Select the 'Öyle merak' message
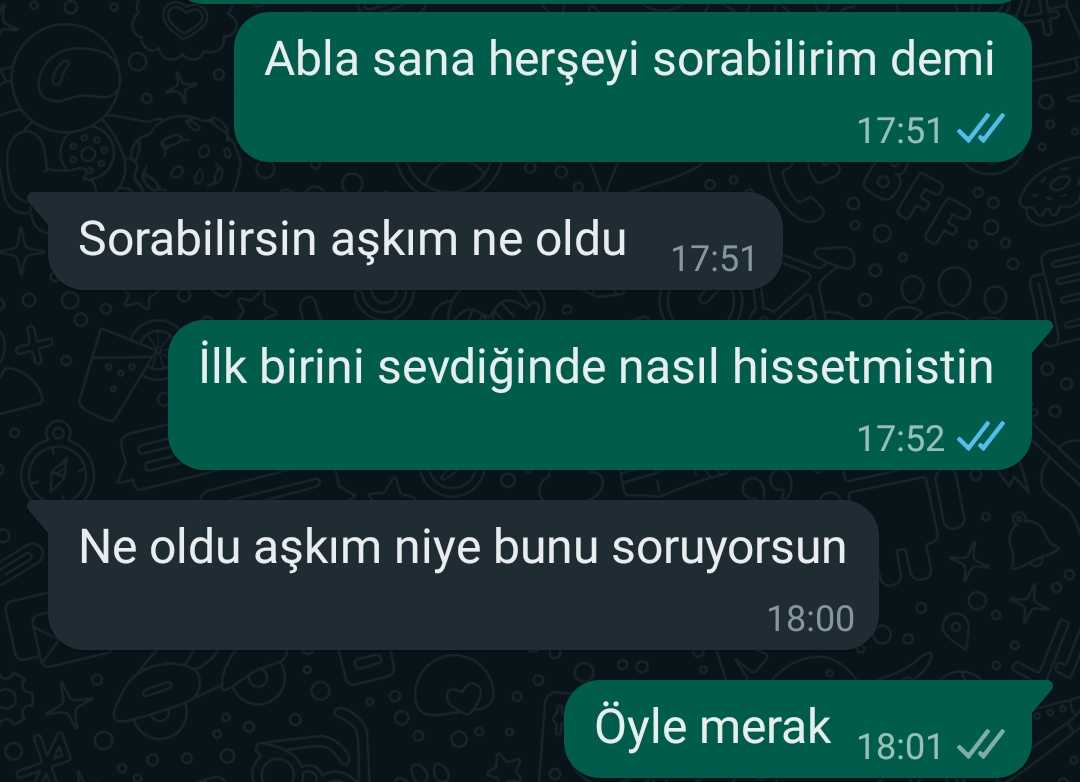 click(x=798, y=728)
